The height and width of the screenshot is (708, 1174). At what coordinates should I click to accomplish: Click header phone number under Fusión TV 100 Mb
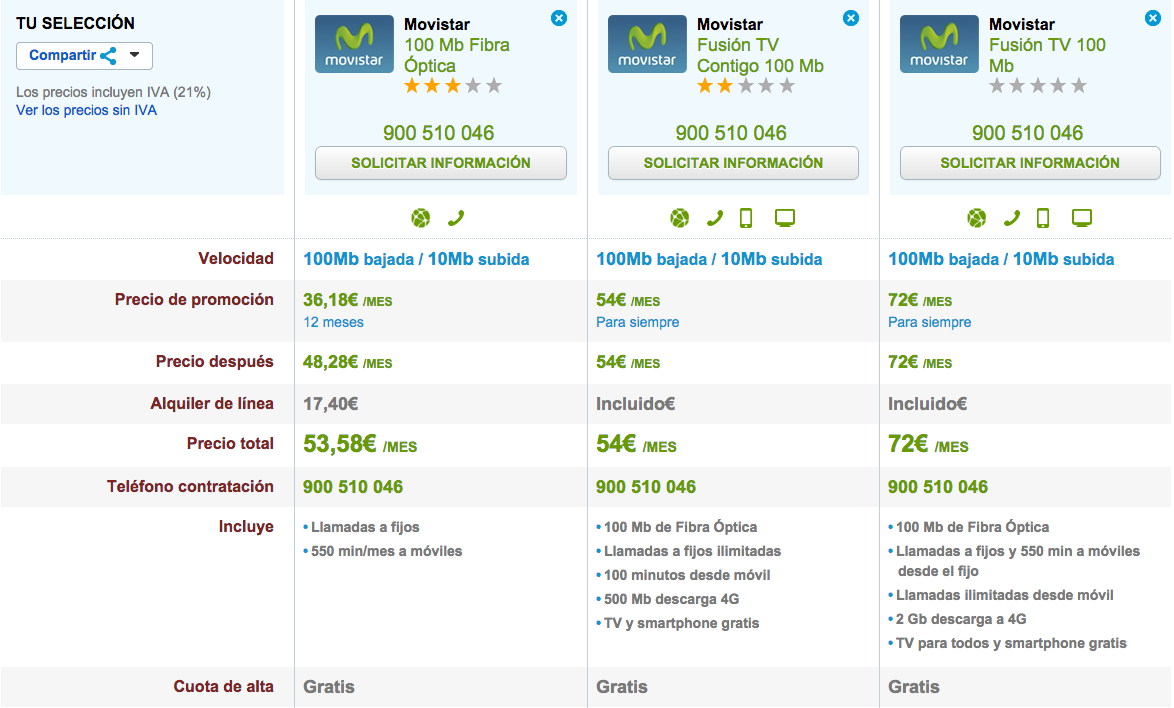point(1027,132)
